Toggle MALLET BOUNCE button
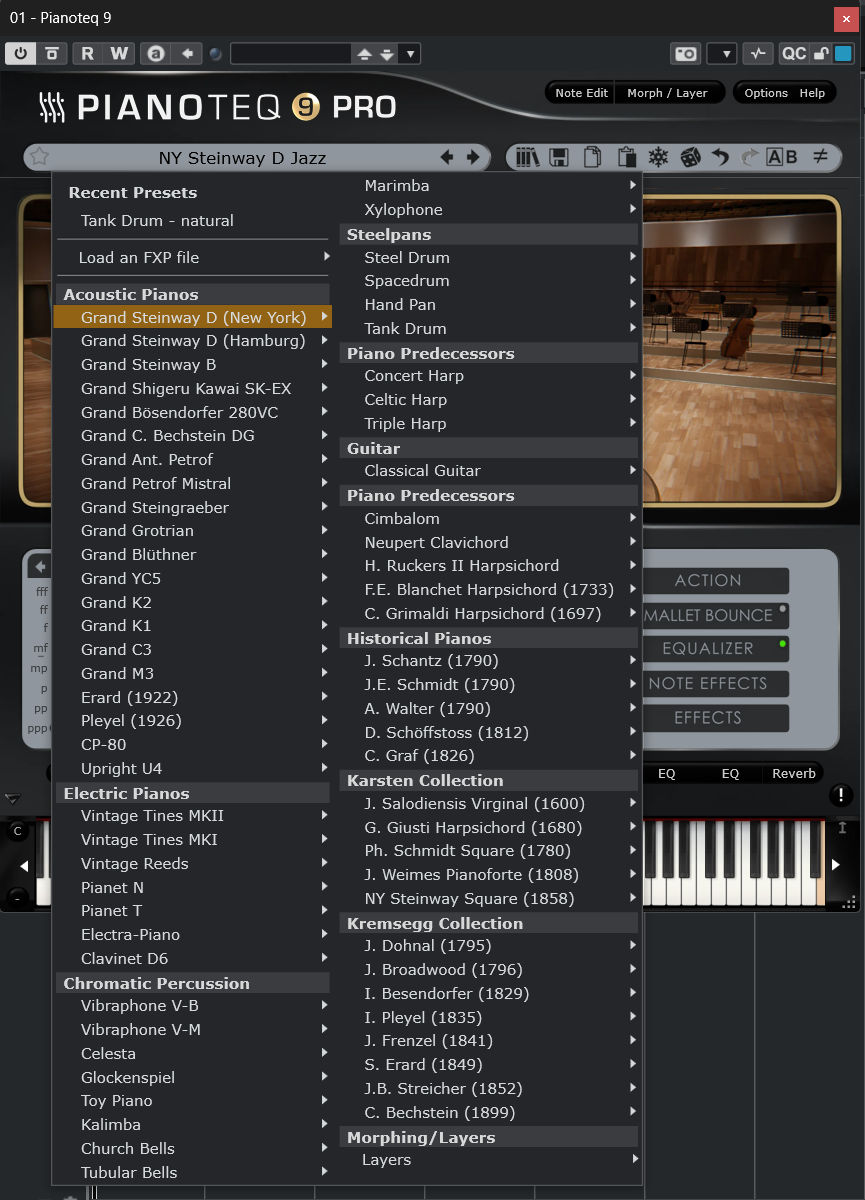 pos(716,615)
